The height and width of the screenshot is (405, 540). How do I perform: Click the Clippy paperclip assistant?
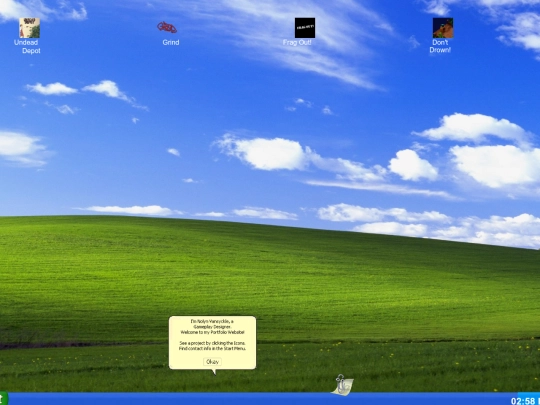click(x=342, y=384)
